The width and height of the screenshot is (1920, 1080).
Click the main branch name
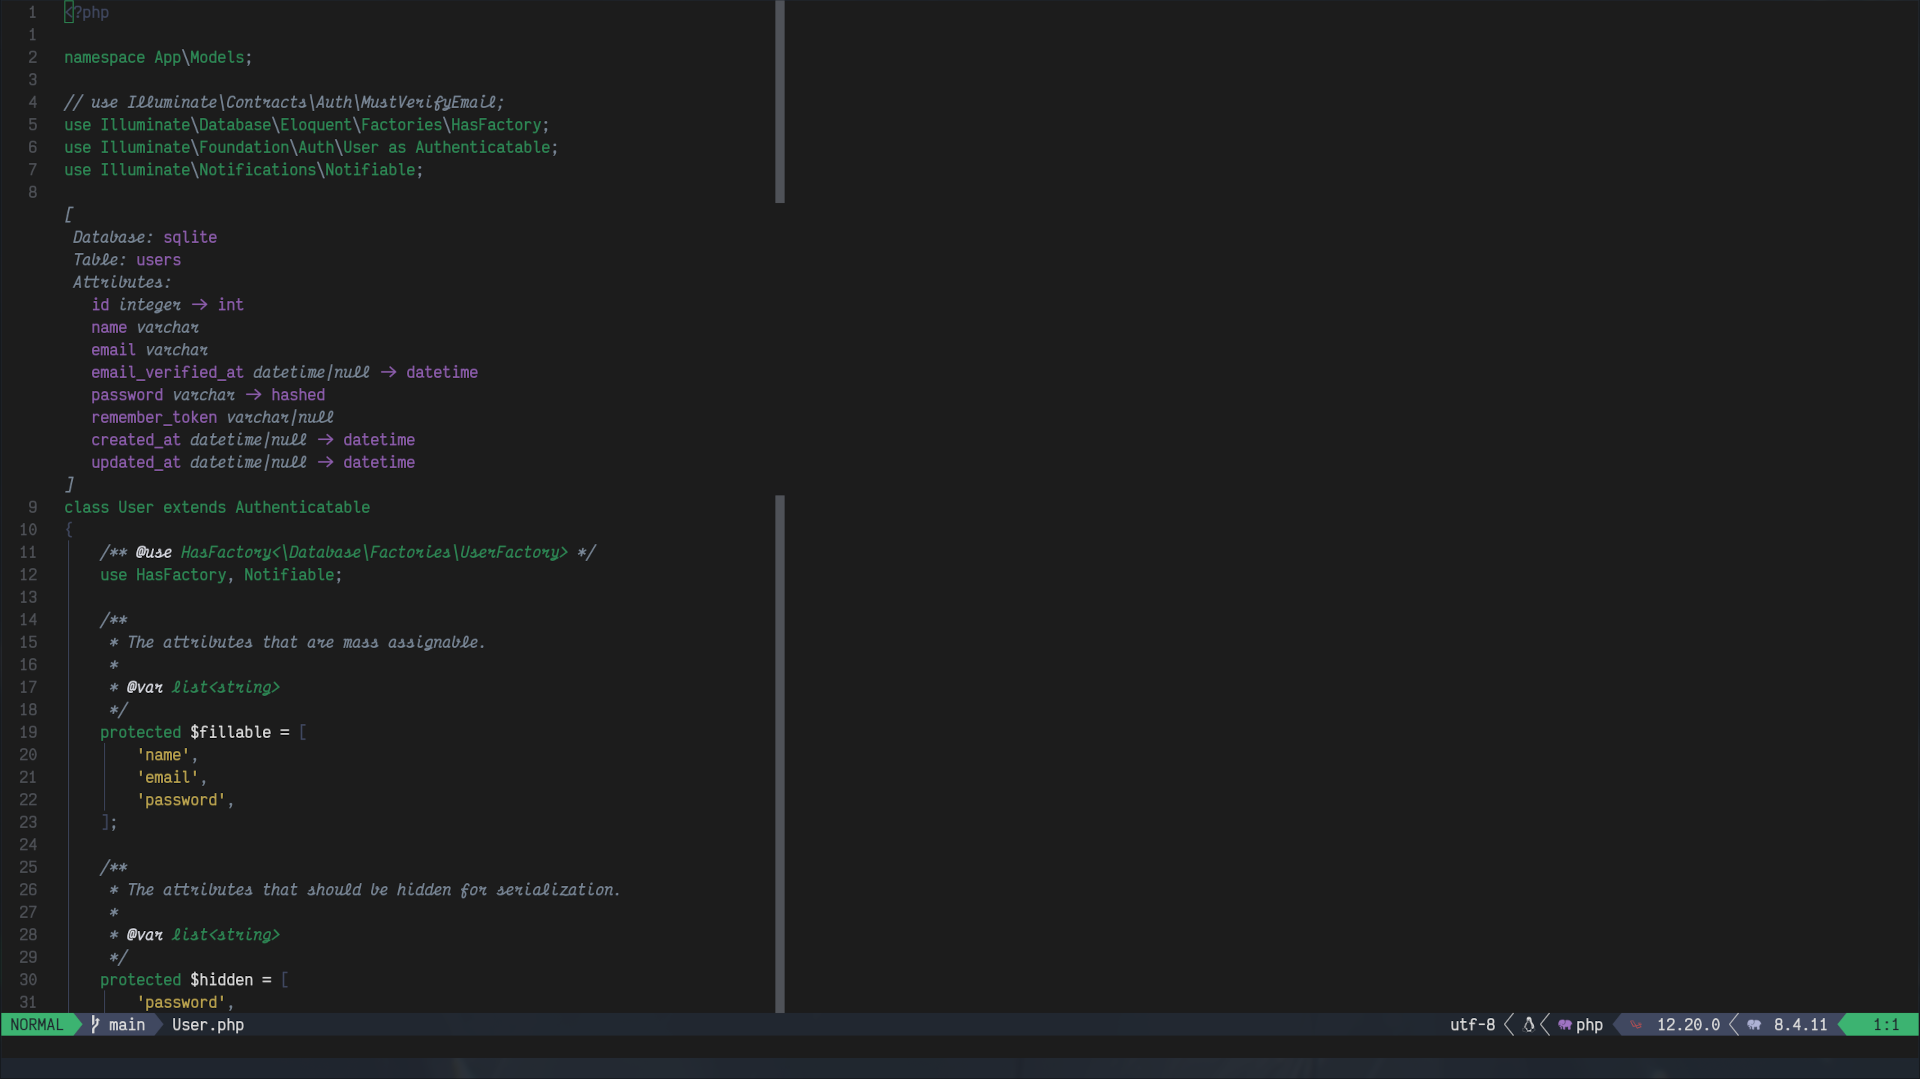(x=127, y=1025)
